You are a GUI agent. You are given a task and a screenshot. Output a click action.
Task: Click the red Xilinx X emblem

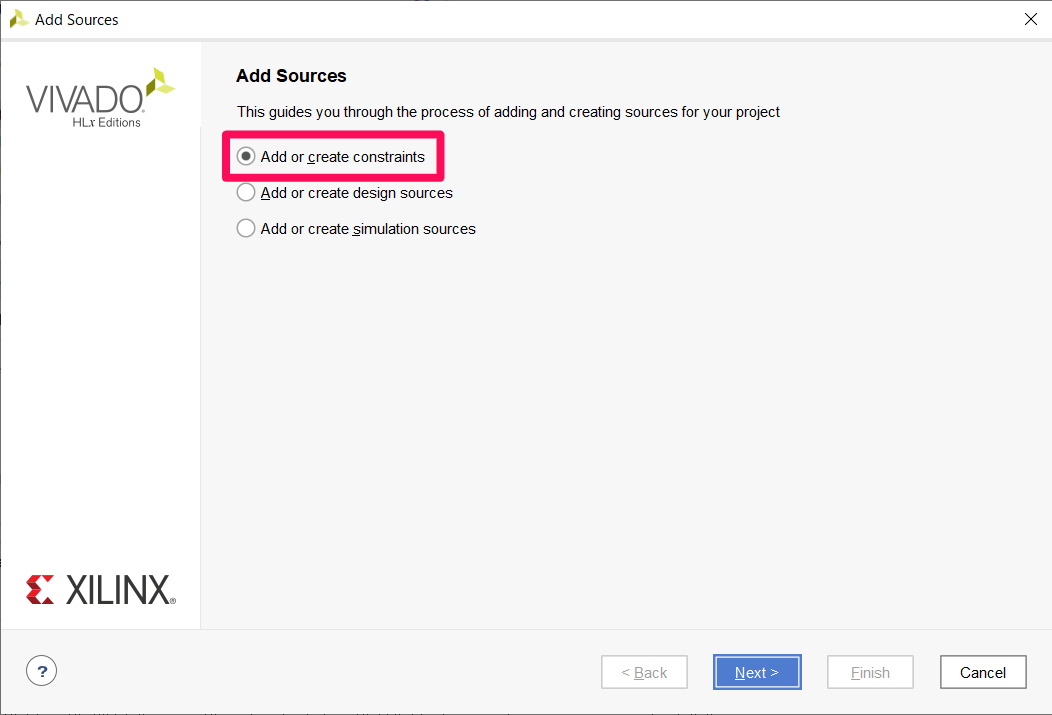(x=40, y=590)
